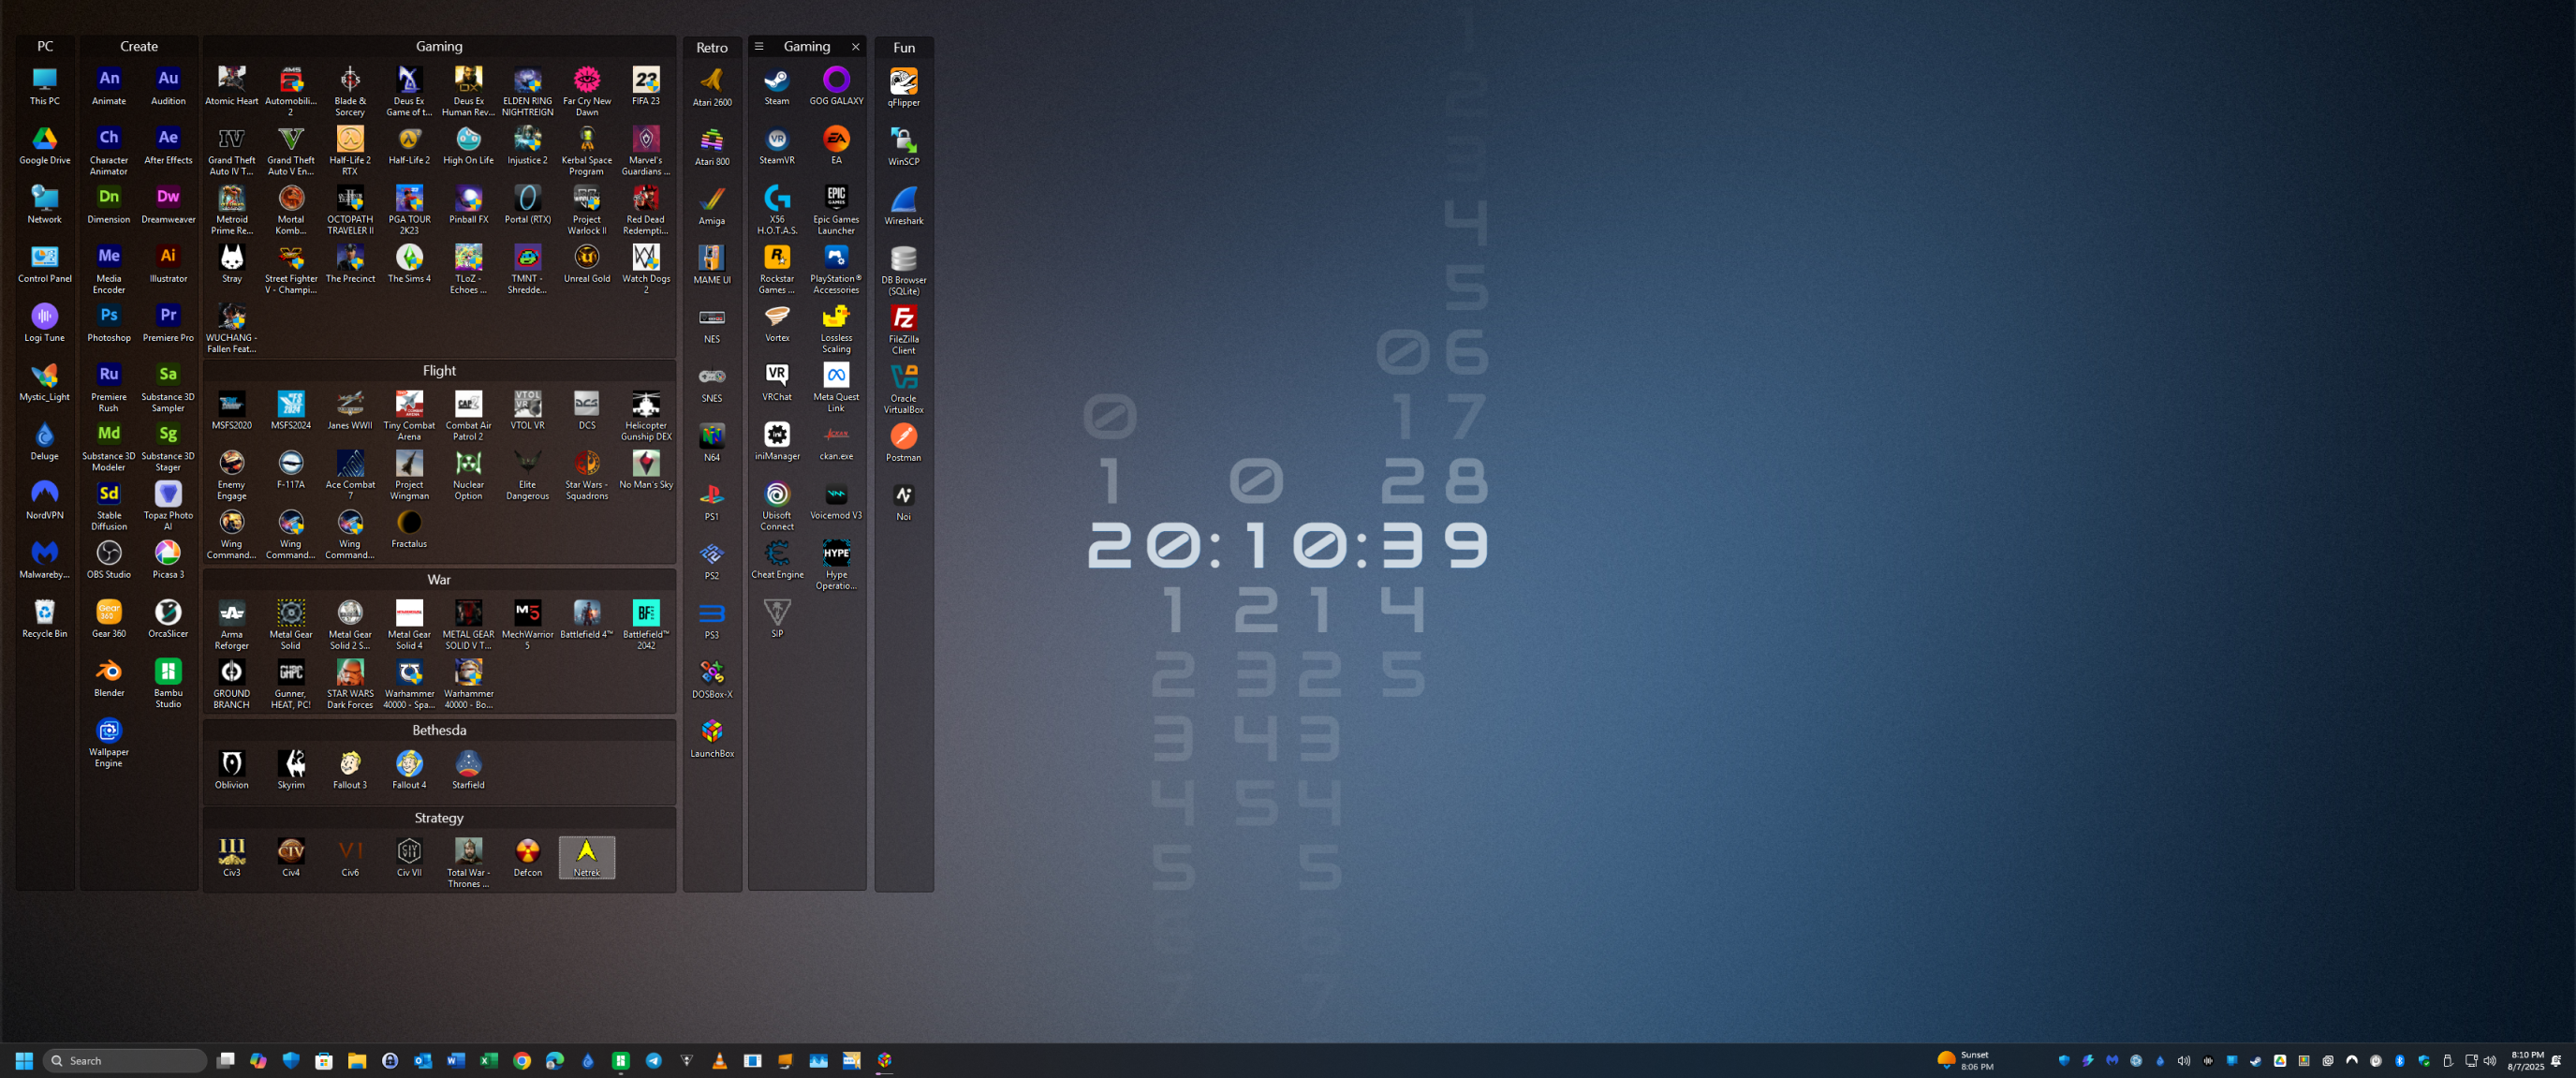The image size is (2576, 1078).
Task: Launch Blender from the Create fence
Action: (x=109, y=678)
